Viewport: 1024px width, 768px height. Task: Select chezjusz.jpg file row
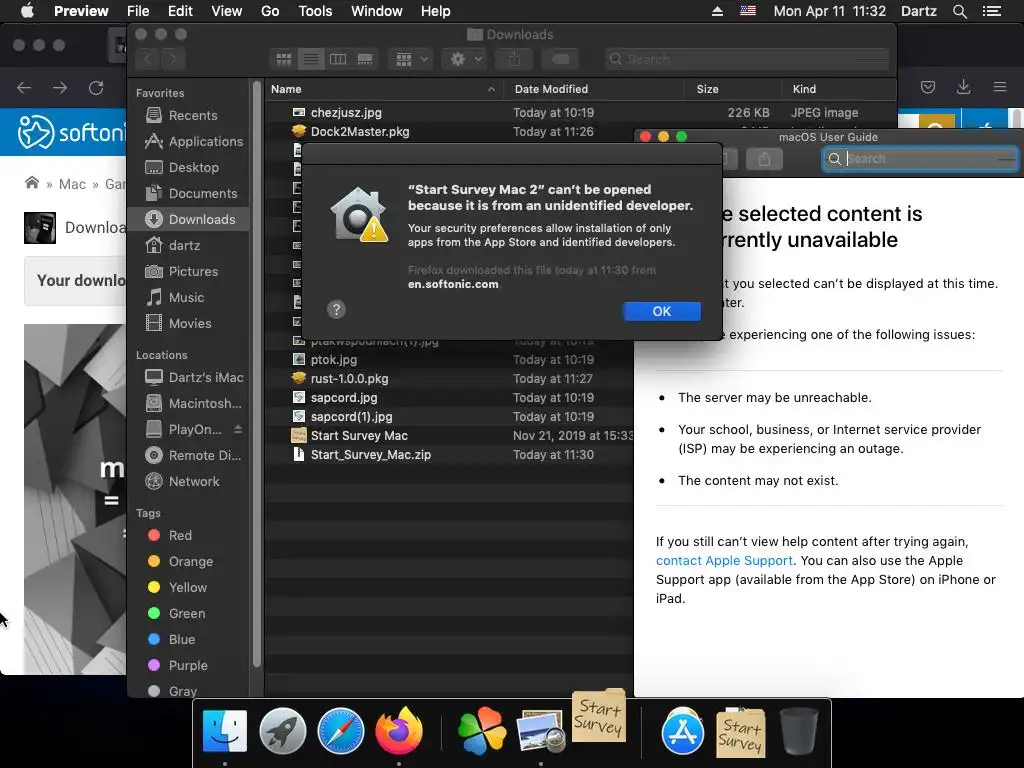pos(581,113)
